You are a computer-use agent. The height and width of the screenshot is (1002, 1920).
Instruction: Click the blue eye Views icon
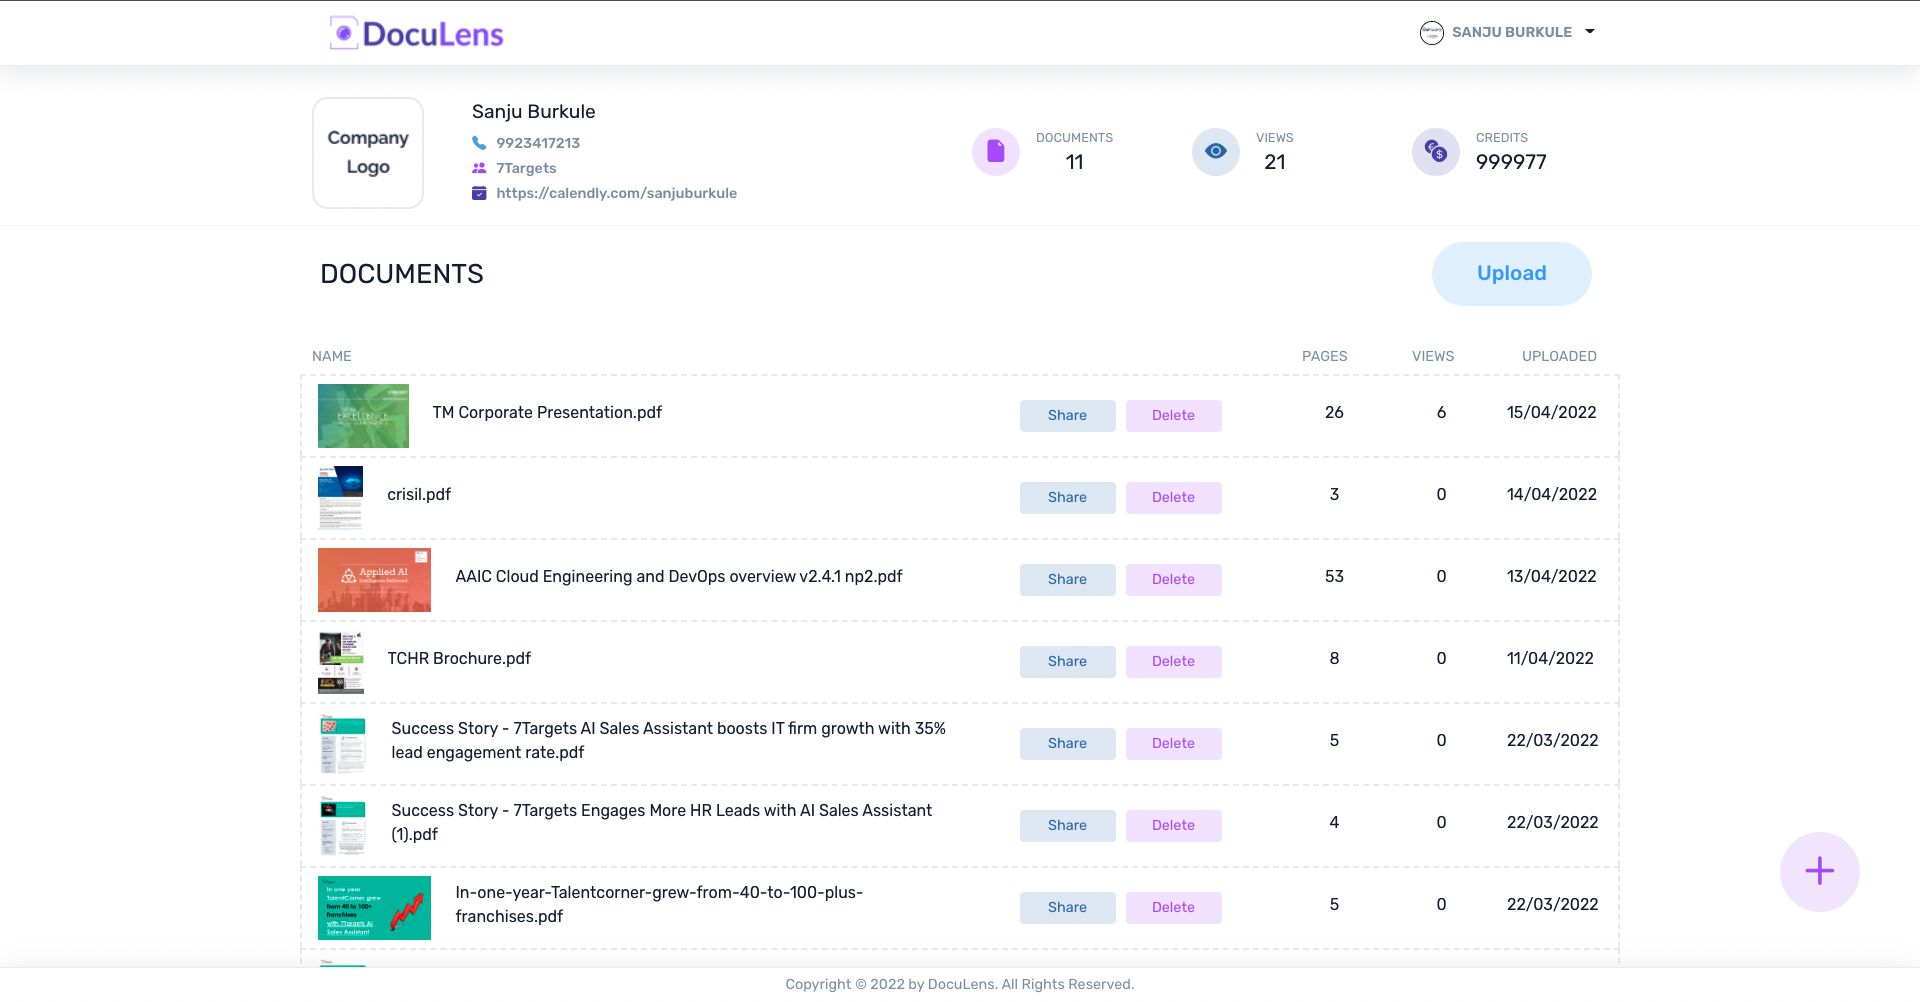point(1216,152)
